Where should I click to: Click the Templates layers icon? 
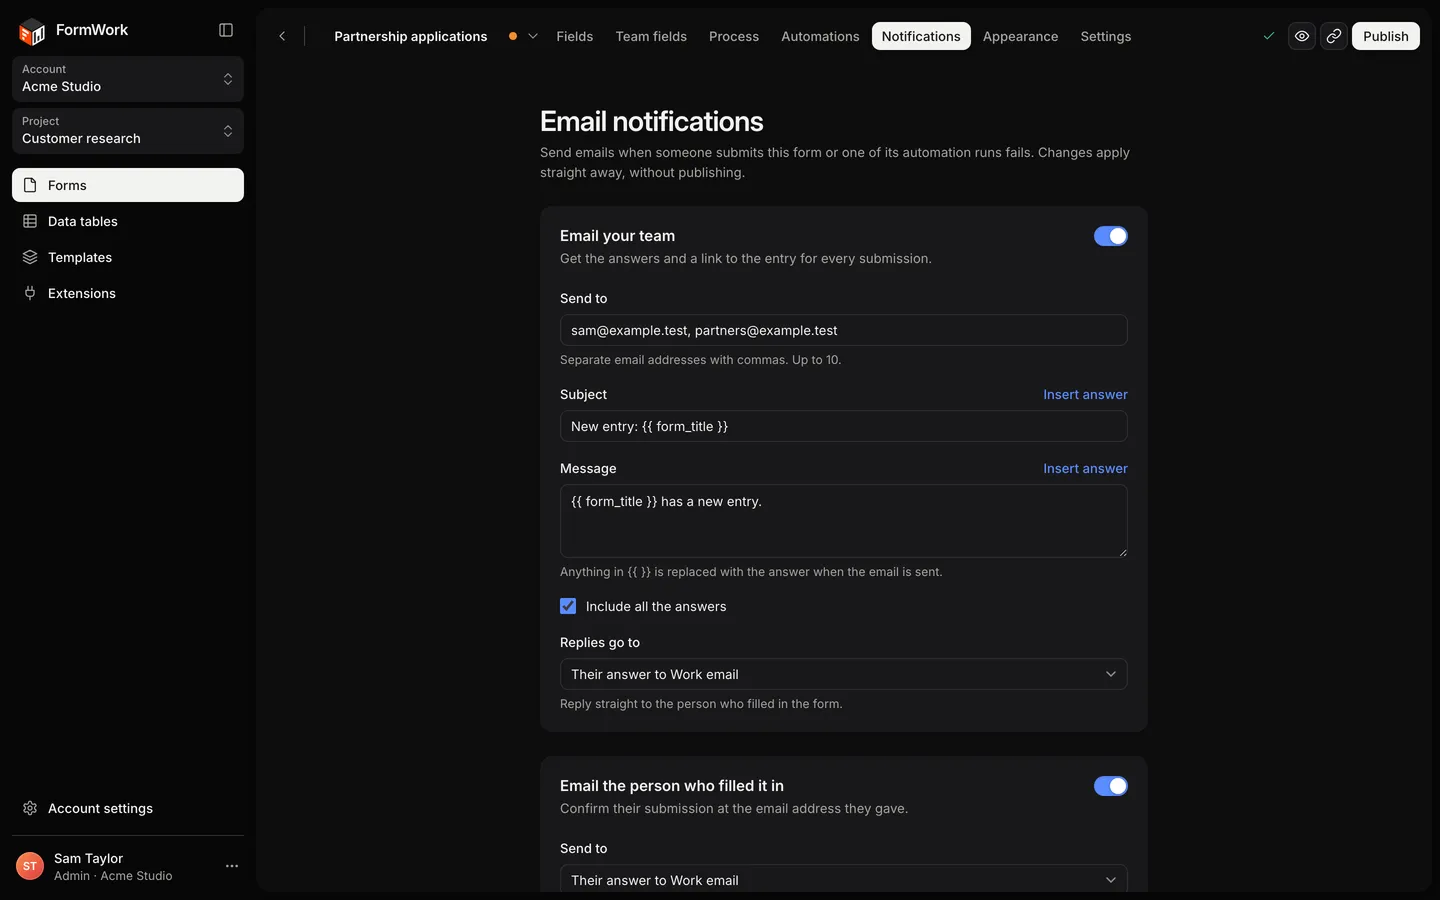(30, 257)
